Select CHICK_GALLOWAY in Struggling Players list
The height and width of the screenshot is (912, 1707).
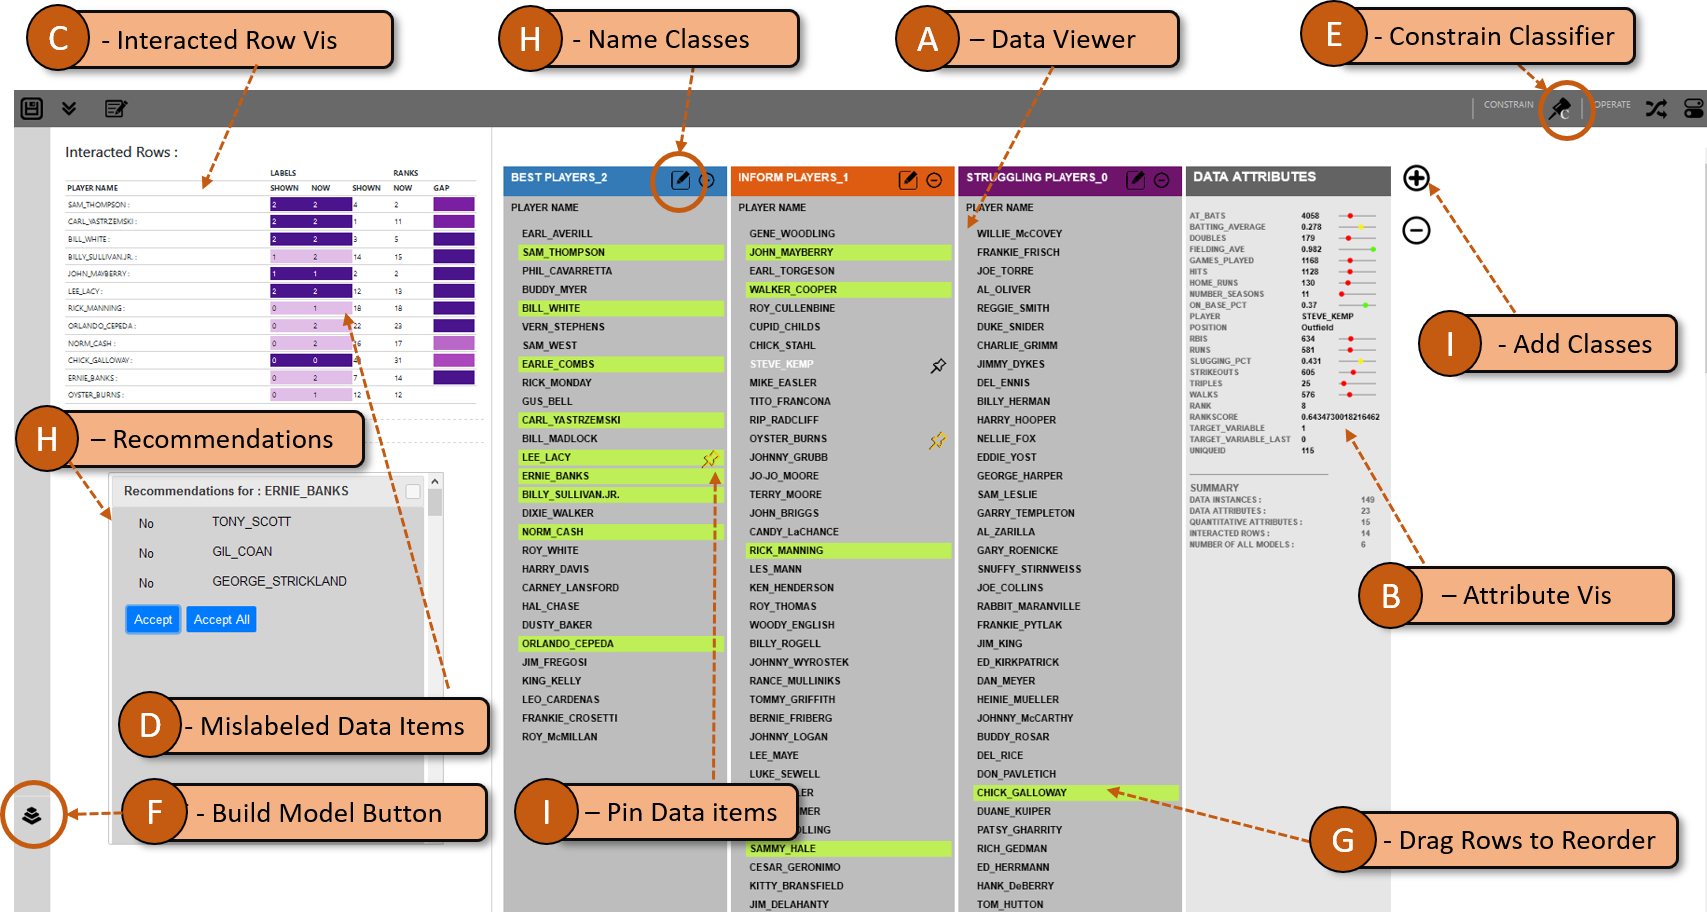[x=1022, y=793]
